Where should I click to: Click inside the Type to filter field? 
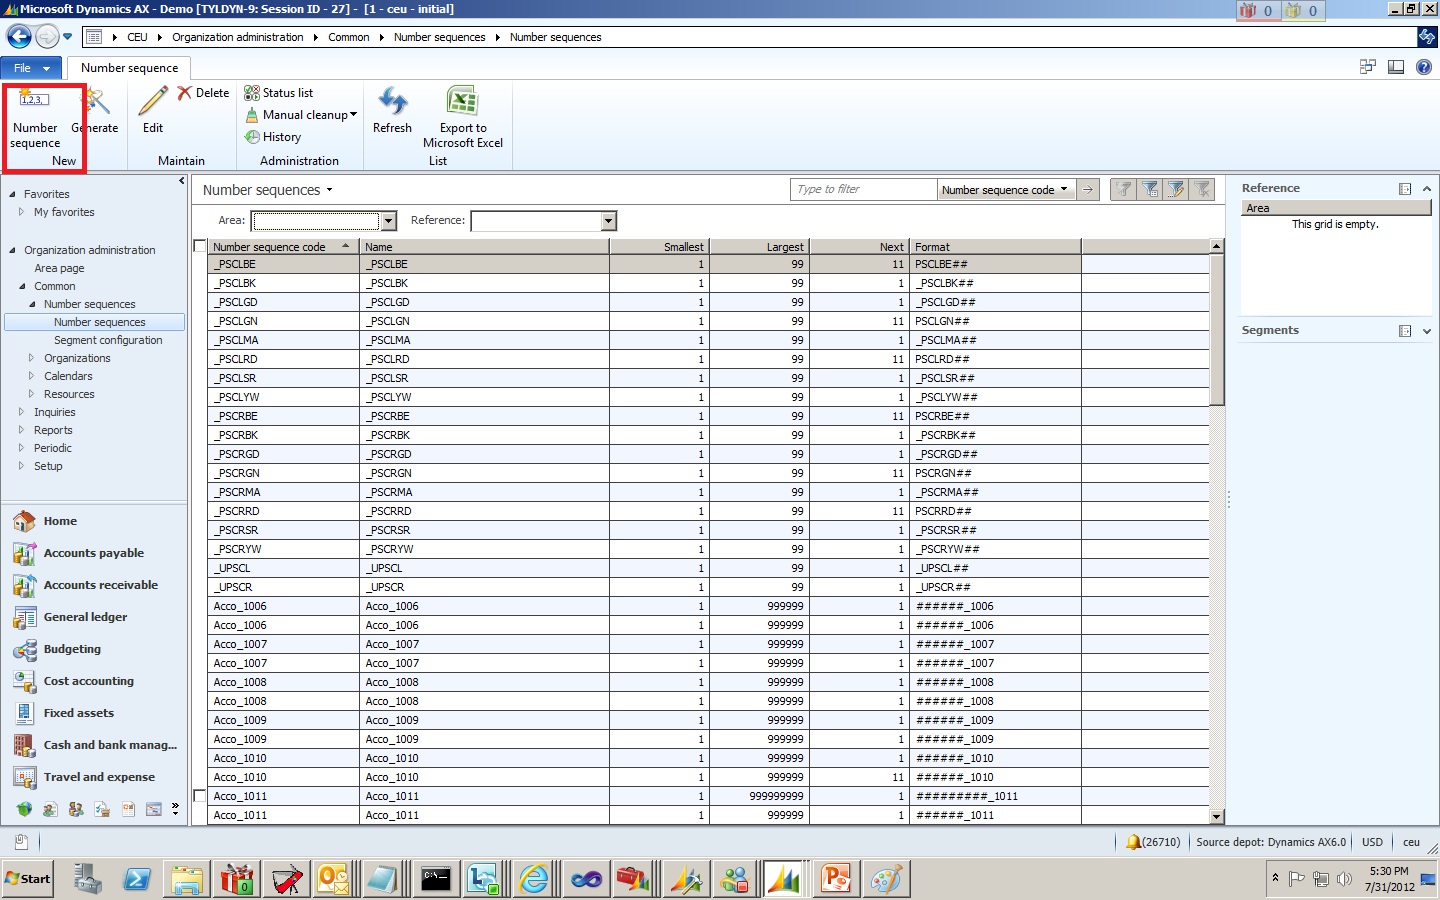coord(860,189)
